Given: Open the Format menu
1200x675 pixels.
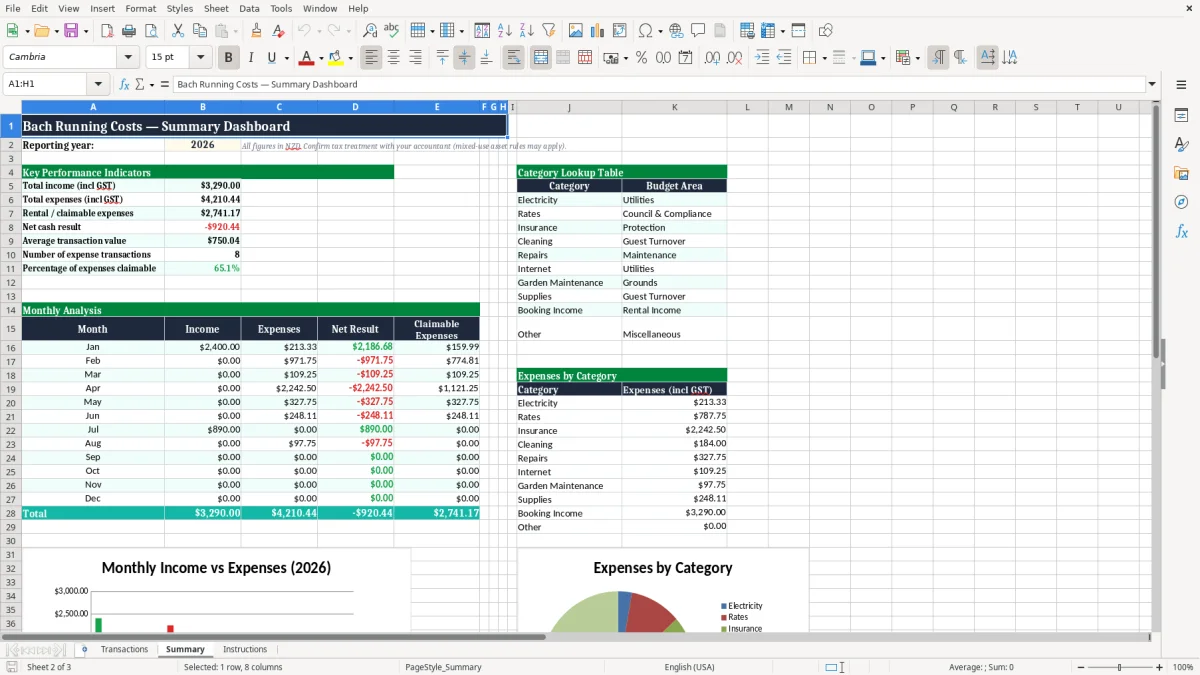Looking at the screenshot, I should click(140, 8).
